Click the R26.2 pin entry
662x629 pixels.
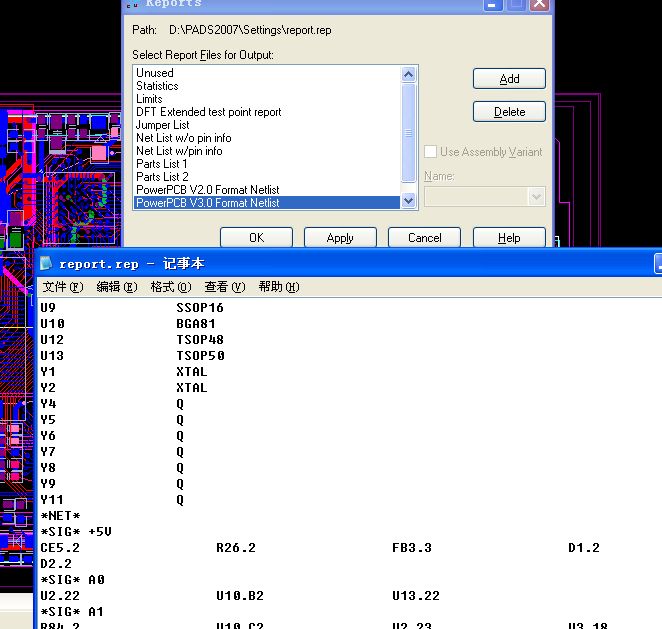click(236, 548)
